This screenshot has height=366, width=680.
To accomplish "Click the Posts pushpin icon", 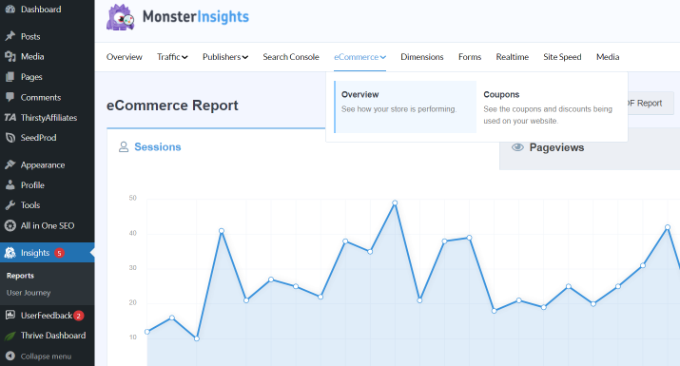I will [x=10, y=36].
